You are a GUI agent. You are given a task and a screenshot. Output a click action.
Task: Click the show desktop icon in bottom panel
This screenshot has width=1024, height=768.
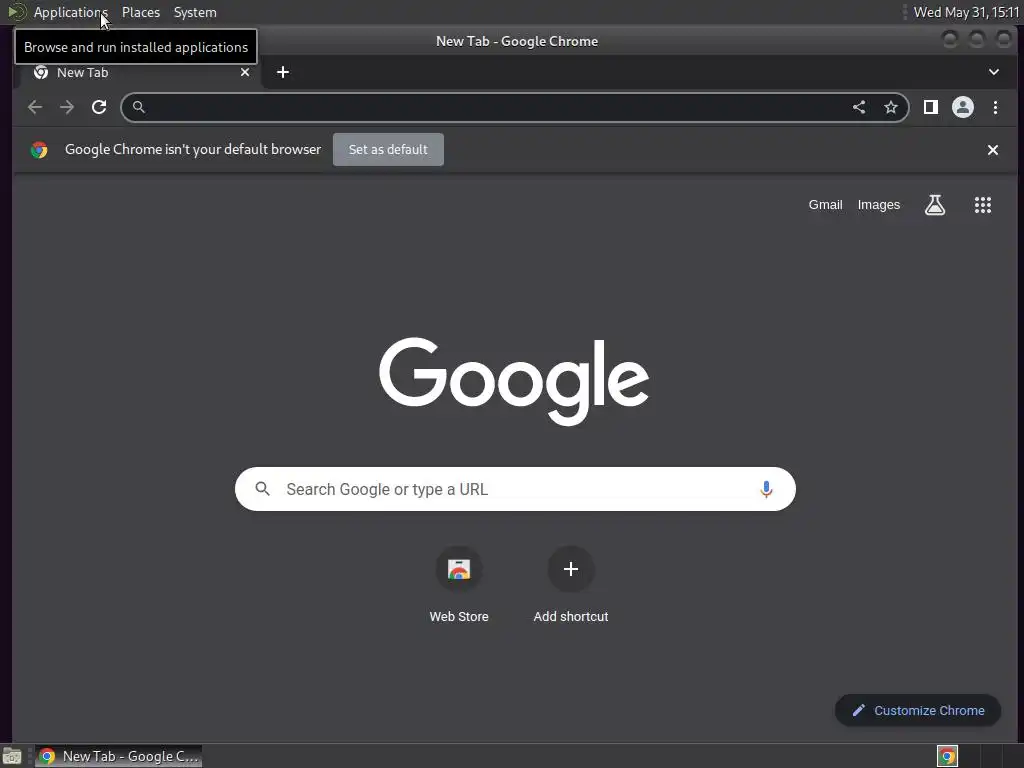pyautogui.click(x=12, y=756)
